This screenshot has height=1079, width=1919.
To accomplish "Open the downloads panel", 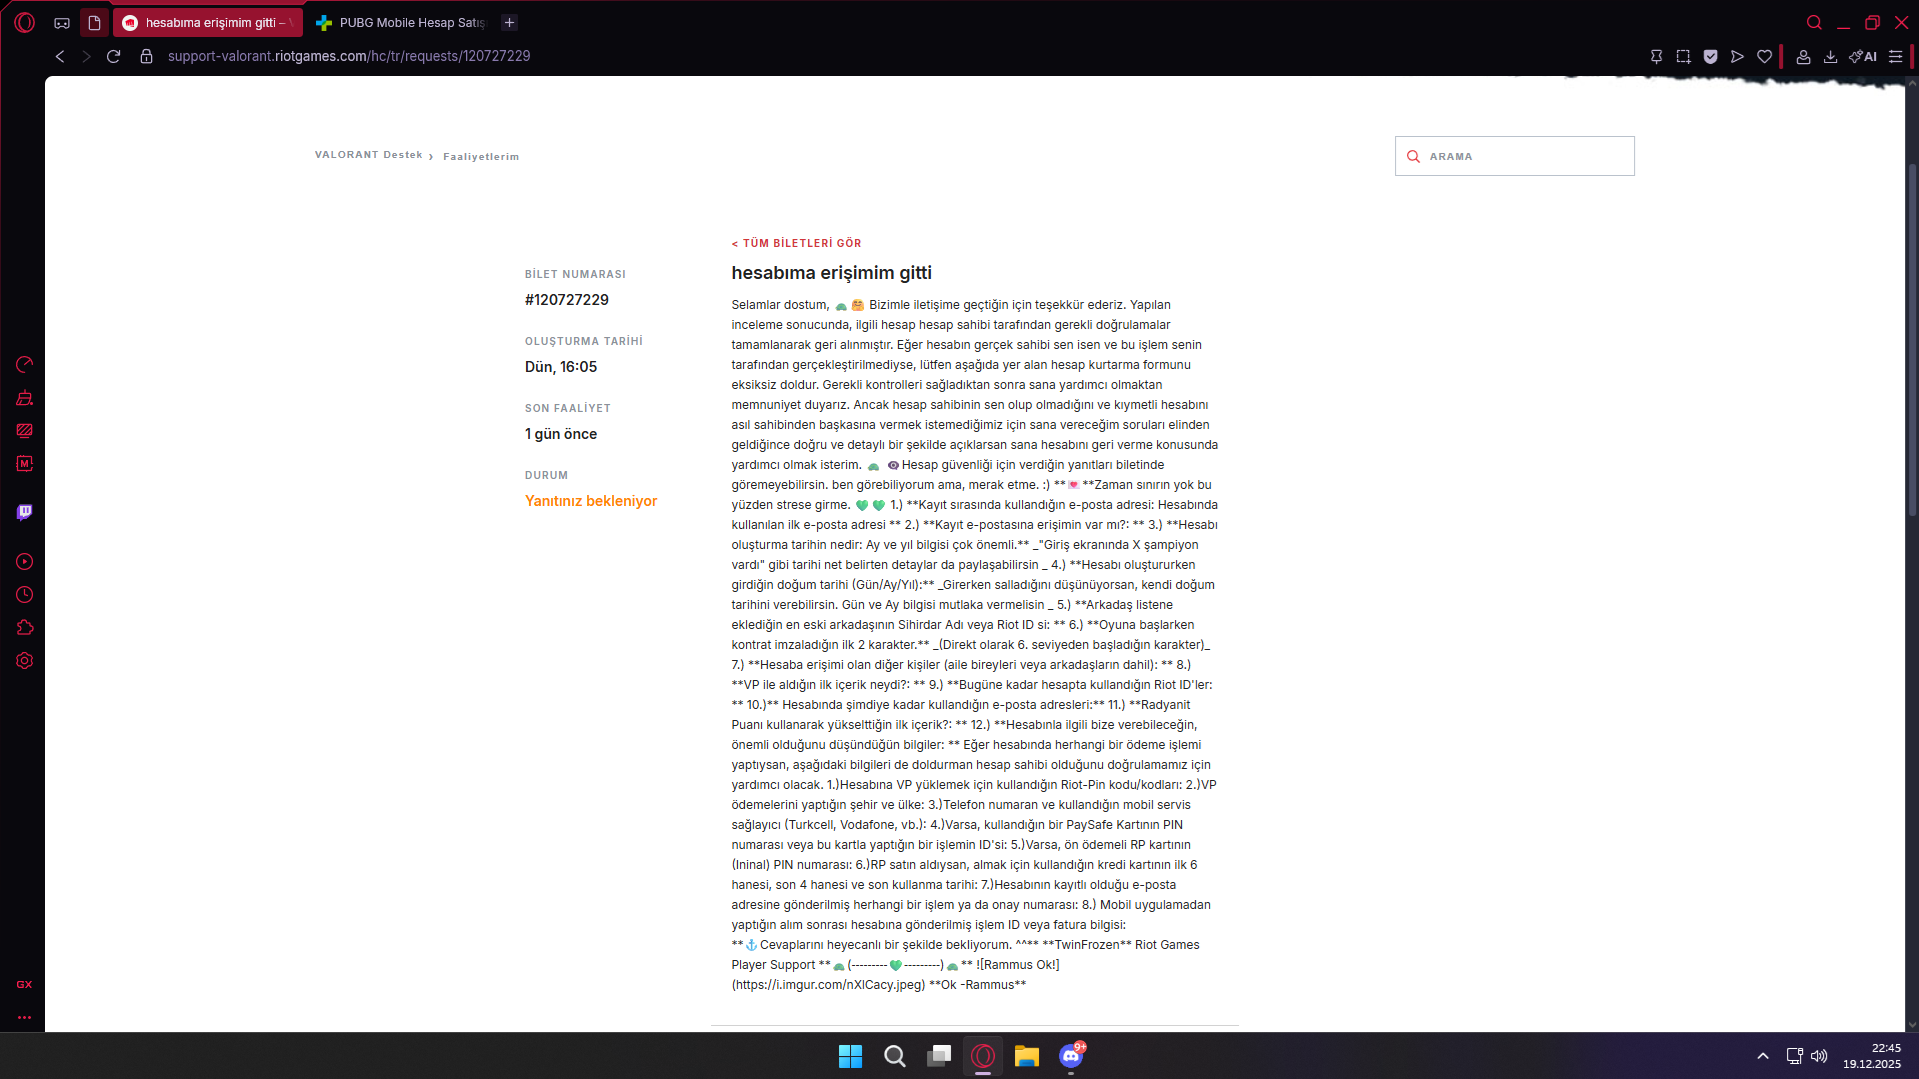I will pos(1830,56).
